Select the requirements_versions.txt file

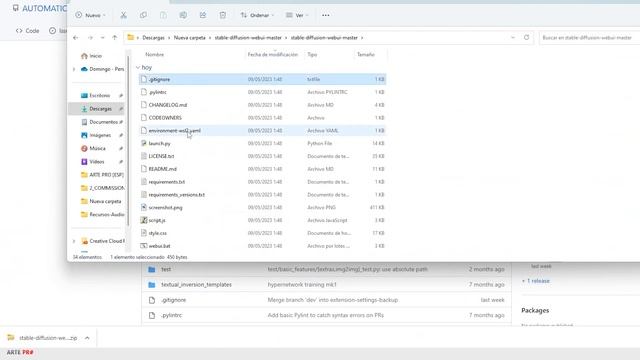pos(262,195)
